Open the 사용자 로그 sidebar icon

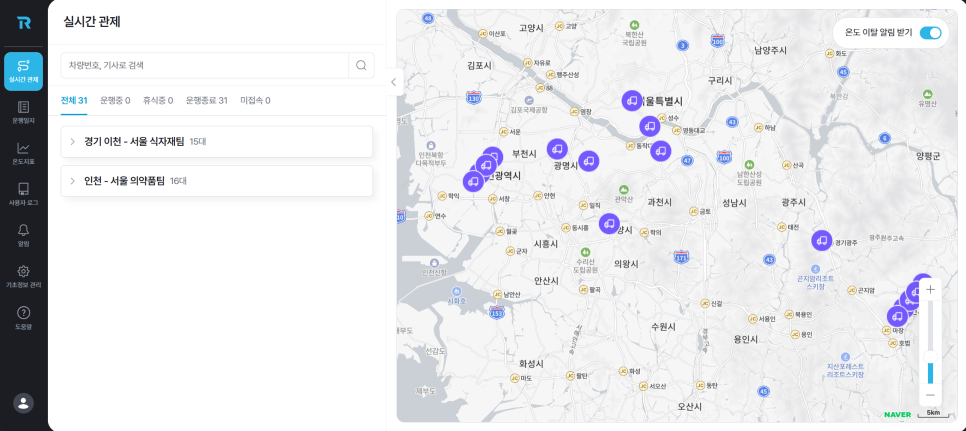tap(23, 193)
